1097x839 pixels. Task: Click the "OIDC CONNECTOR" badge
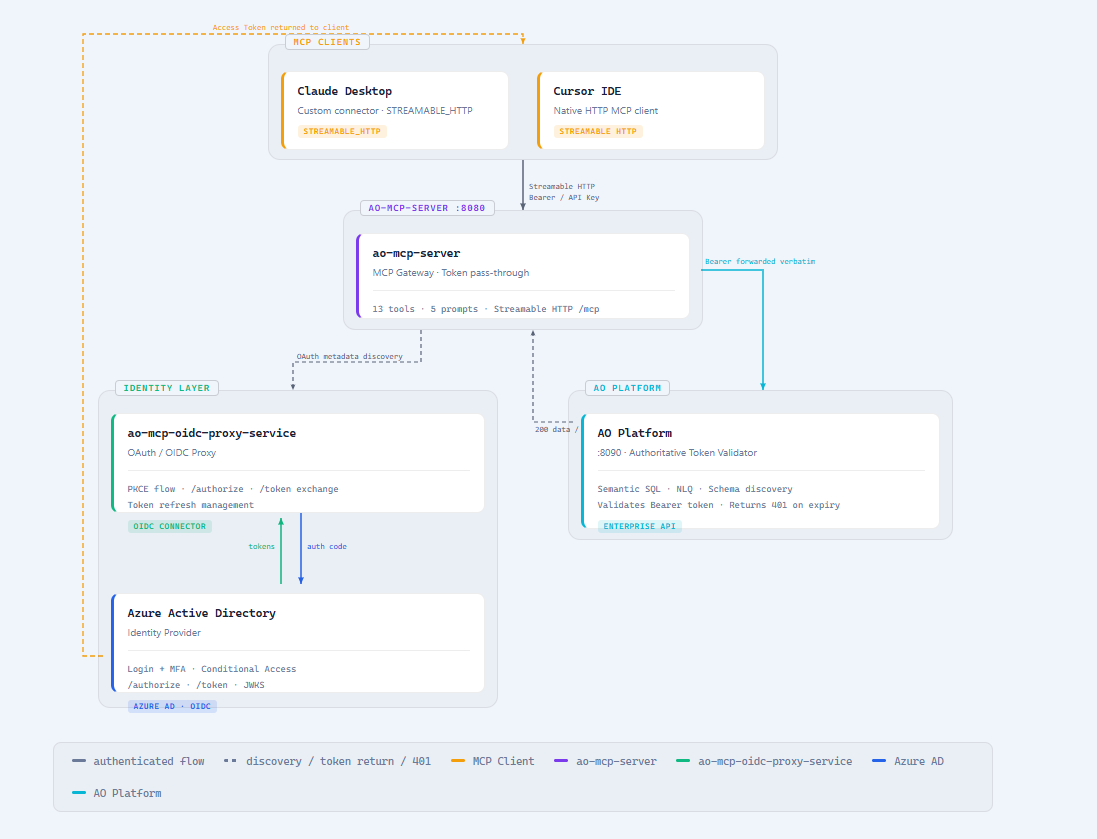pyautogui.click(x=170, y=526)
